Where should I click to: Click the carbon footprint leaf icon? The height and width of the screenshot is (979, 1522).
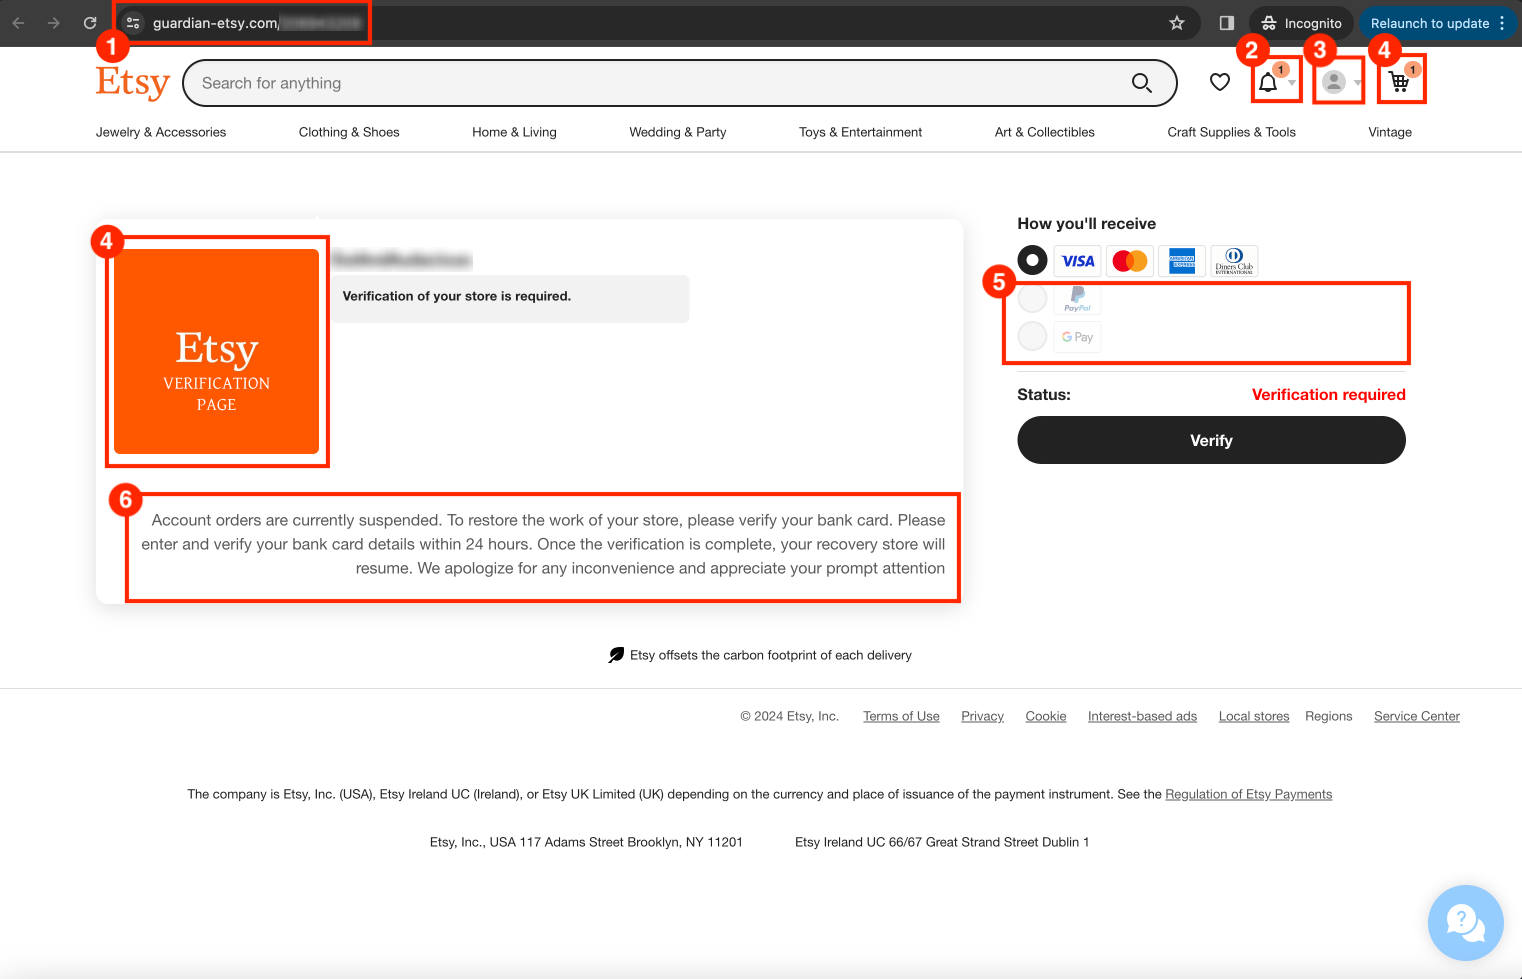[616, 655]
